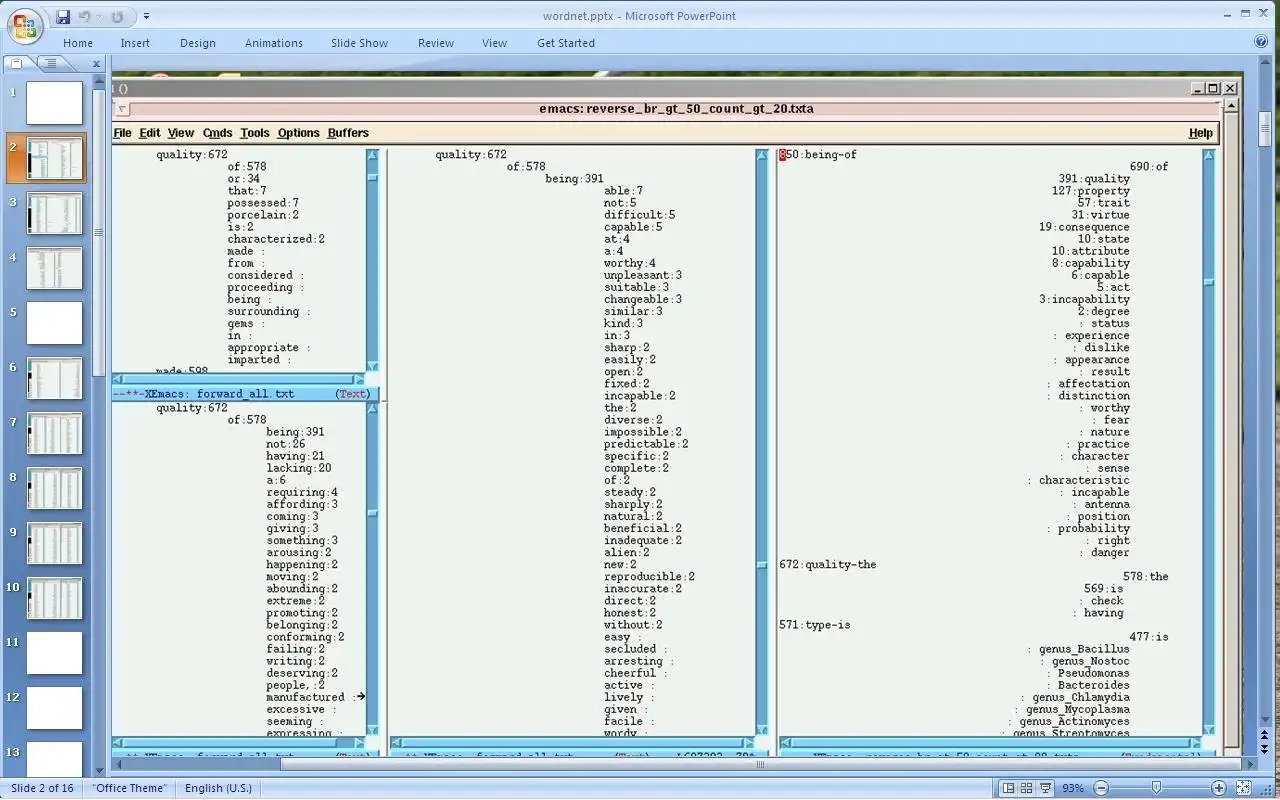Viewport: 1280px width, 800px height.
Task: Click the 93% zoom level button
Action: [1072, 788]
